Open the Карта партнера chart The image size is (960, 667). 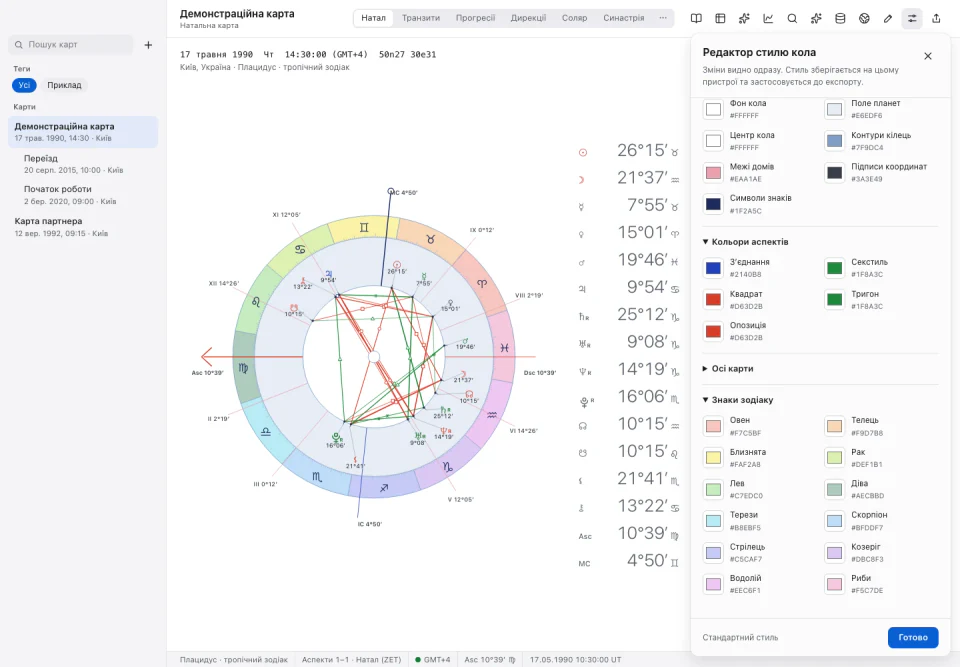tap(83, 227)
